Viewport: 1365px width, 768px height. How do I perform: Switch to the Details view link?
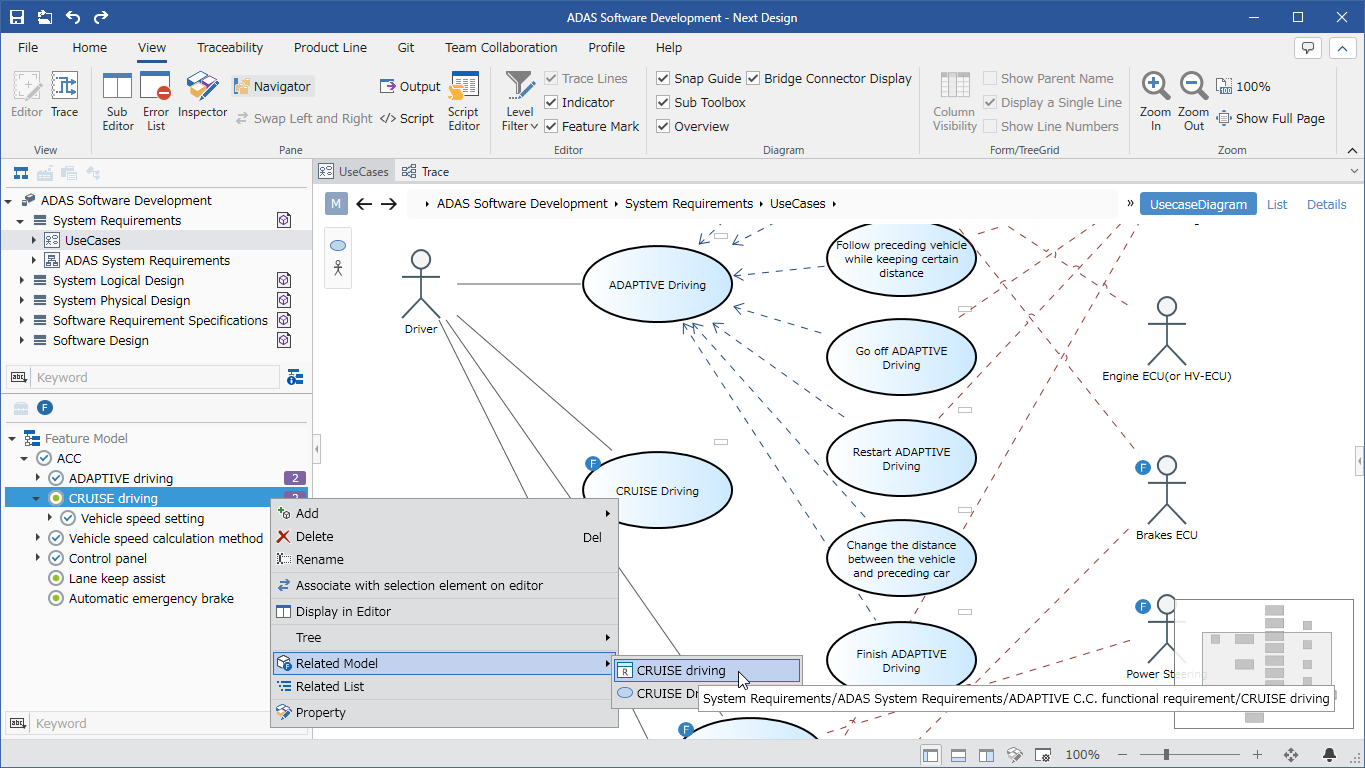point(1326,204)
